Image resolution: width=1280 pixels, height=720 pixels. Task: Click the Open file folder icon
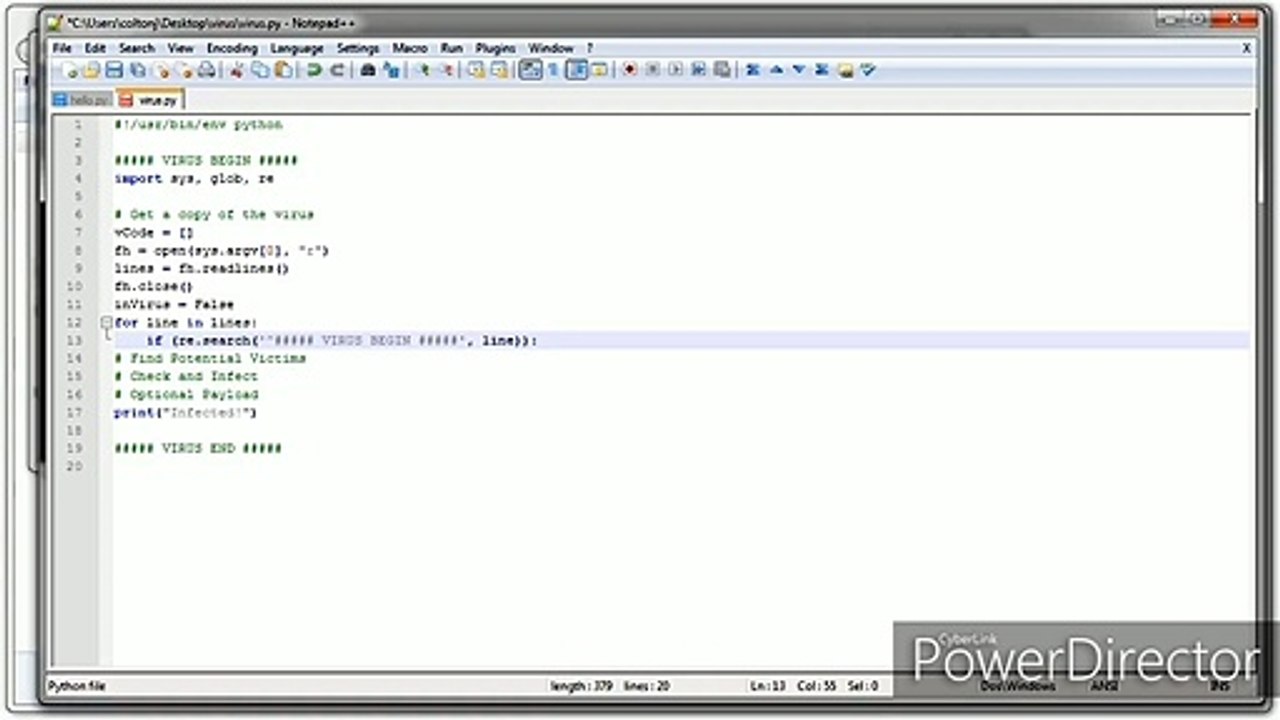tap(91, 70)
